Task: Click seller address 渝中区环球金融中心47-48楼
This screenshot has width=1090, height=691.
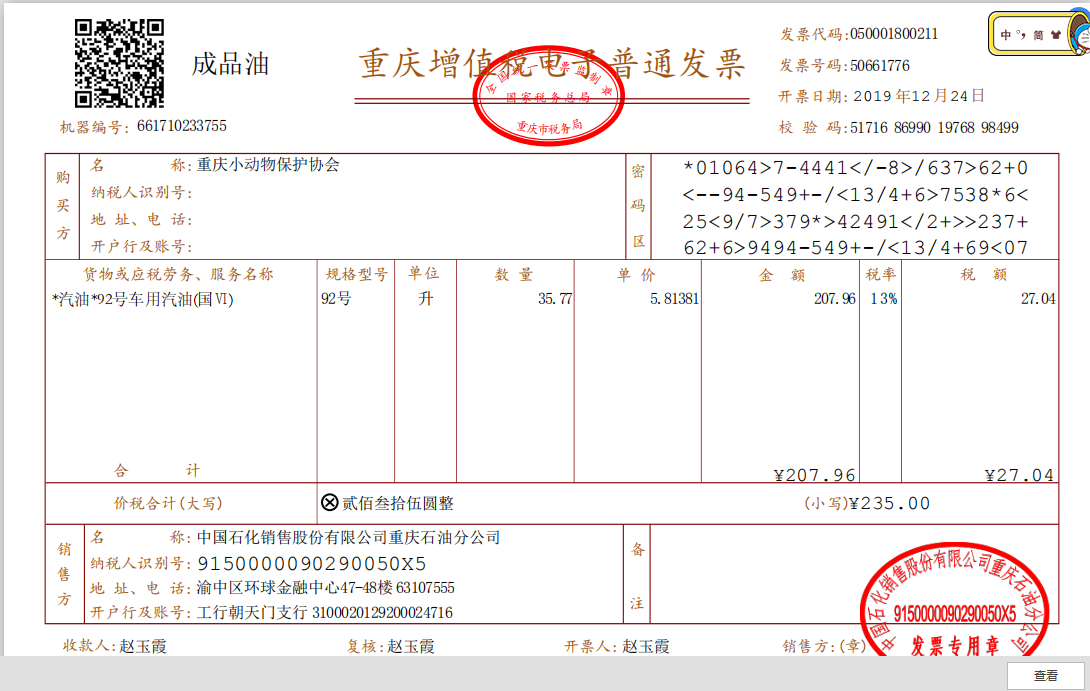Action: coord(295,588)
